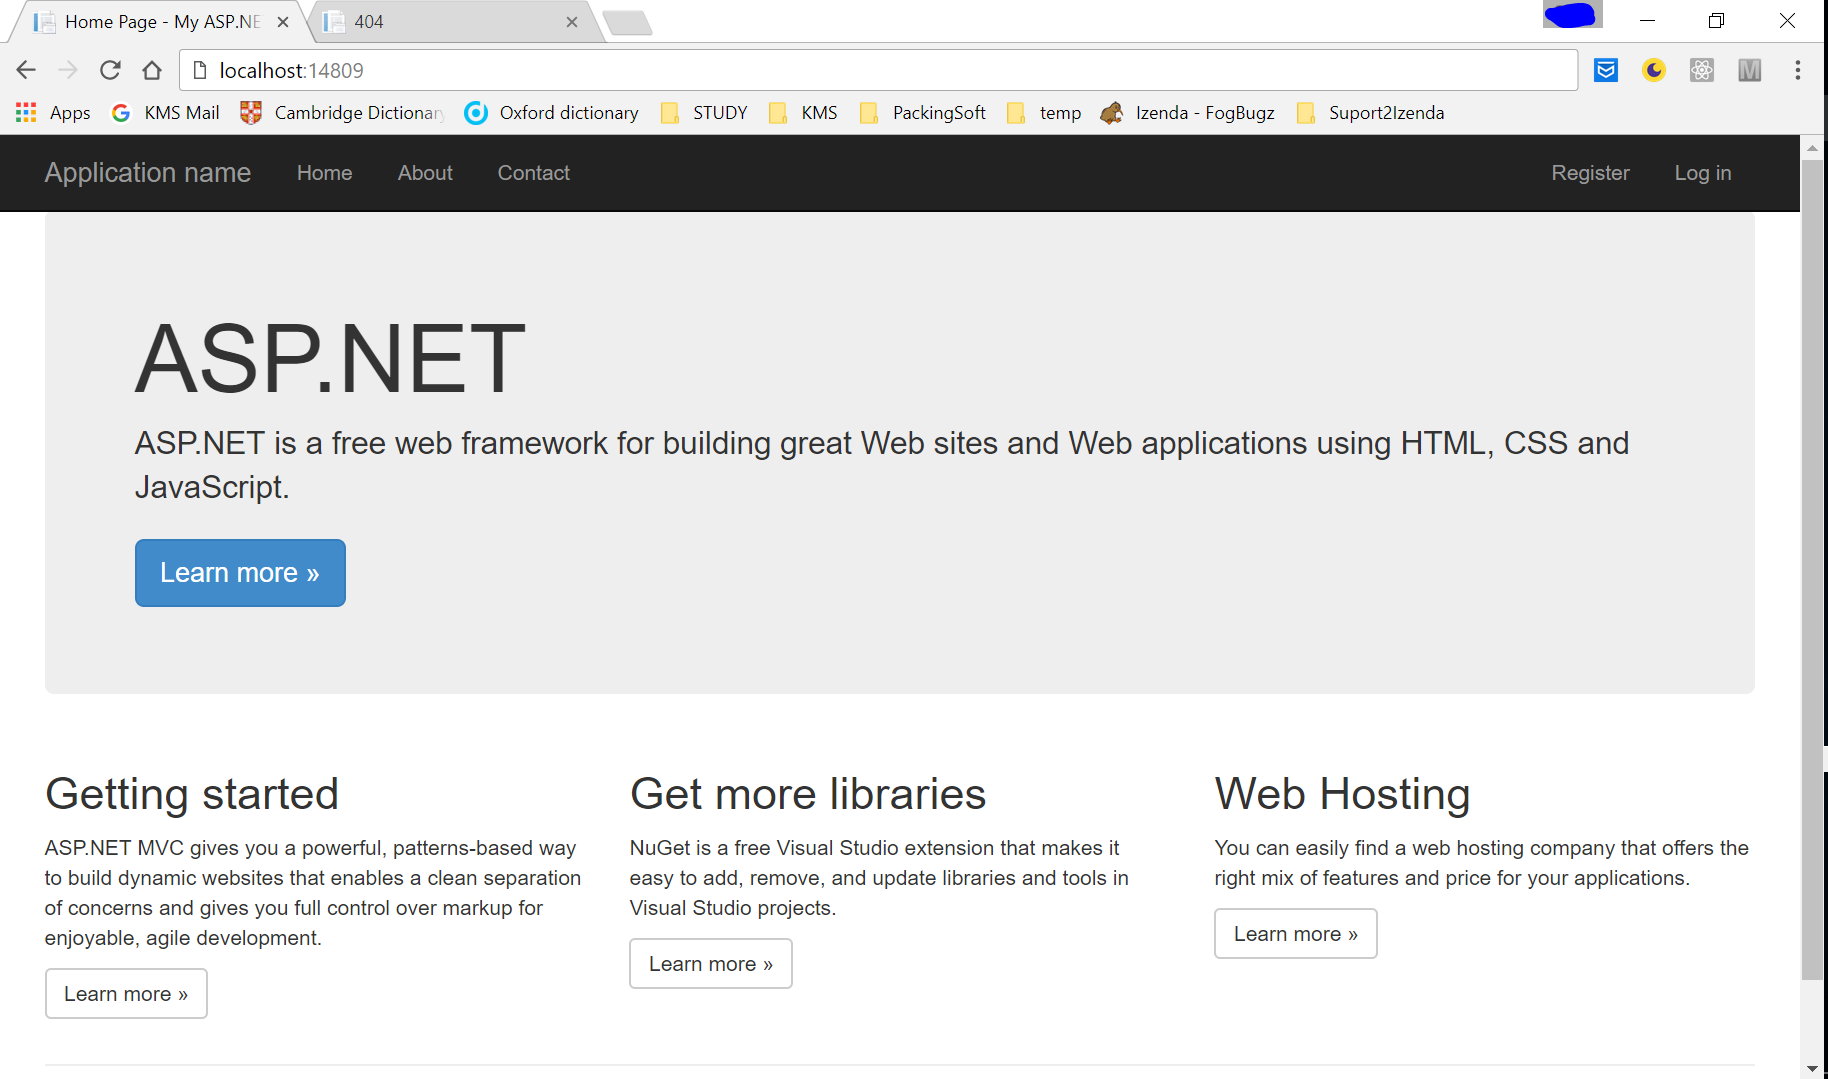Expand the Suport2Izenda bookmark folder
This screenshot has width=1828, height=1079.
[1370, 113]
